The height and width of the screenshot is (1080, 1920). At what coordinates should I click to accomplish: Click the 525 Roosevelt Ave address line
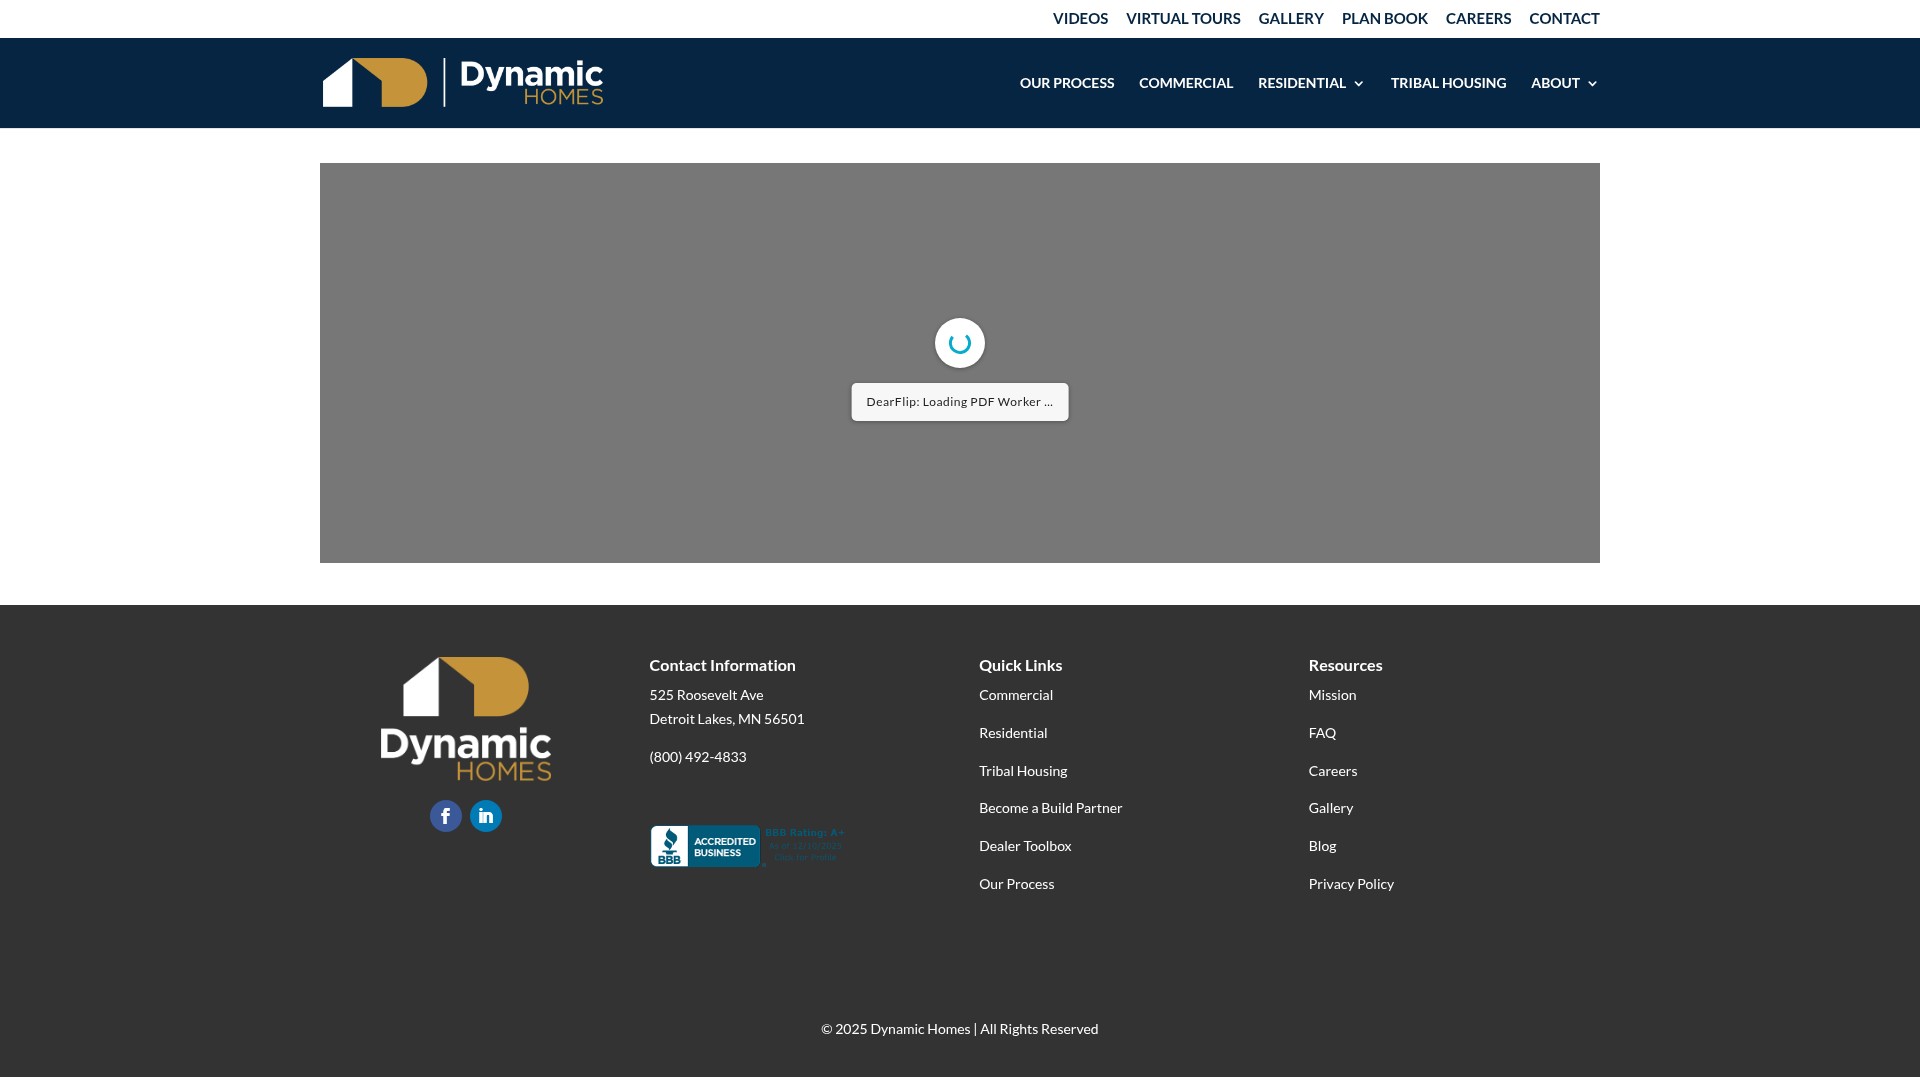[x=706, y=695]
